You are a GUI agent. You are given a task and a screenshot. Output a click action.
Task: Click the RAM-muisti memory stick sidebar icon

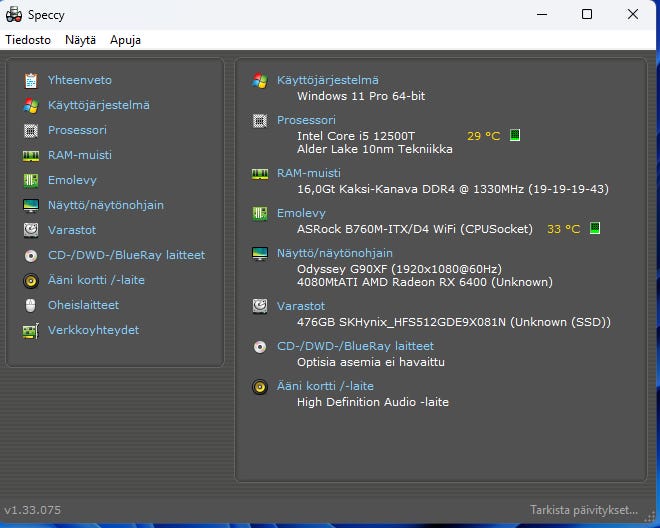tap(31, 155)
